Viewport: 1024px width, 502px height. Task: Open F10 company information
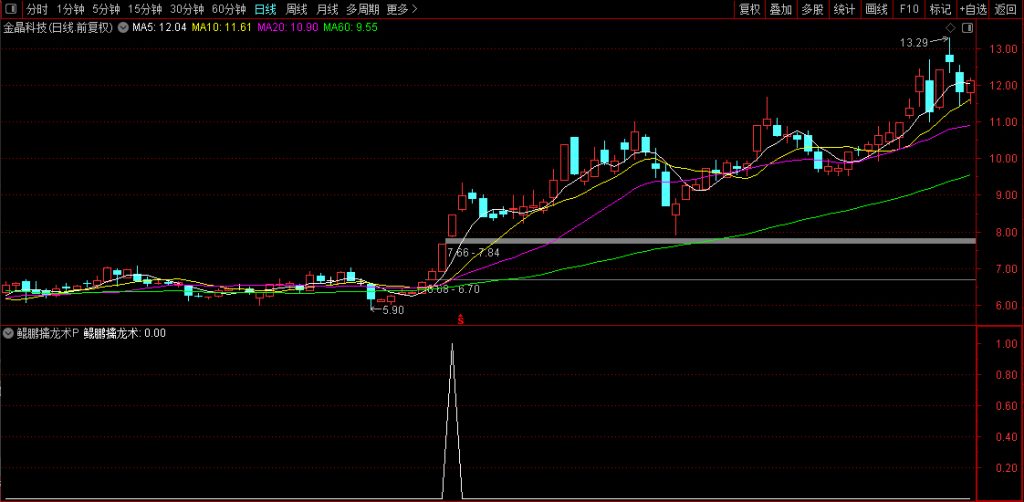coord(908,9)
